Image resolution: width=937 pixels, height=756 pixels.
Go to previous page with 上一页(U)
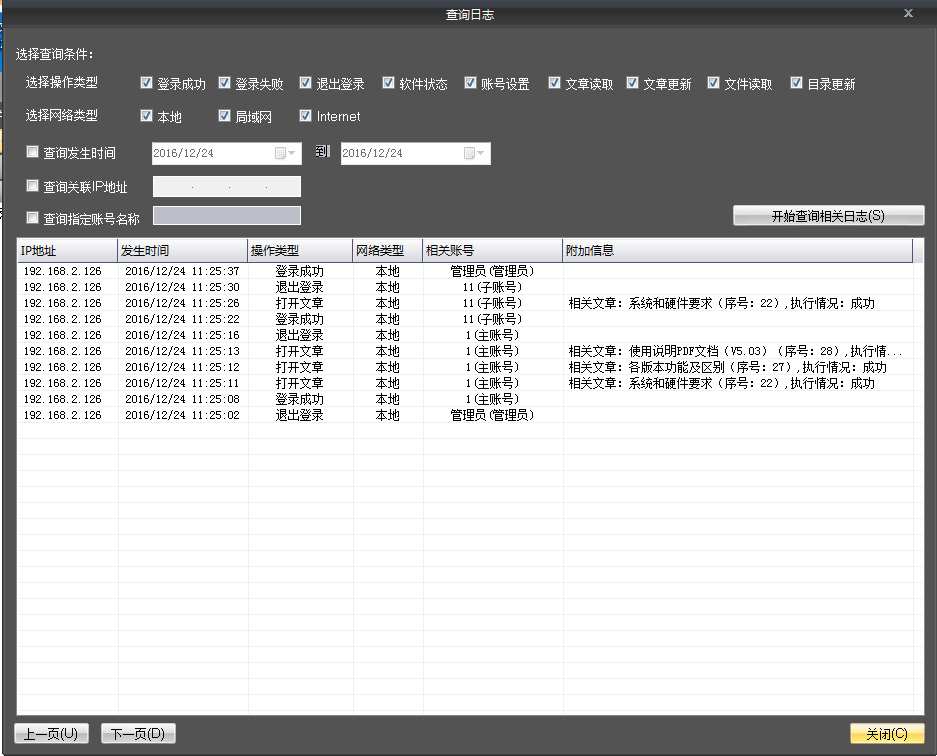tap(52, 734)
